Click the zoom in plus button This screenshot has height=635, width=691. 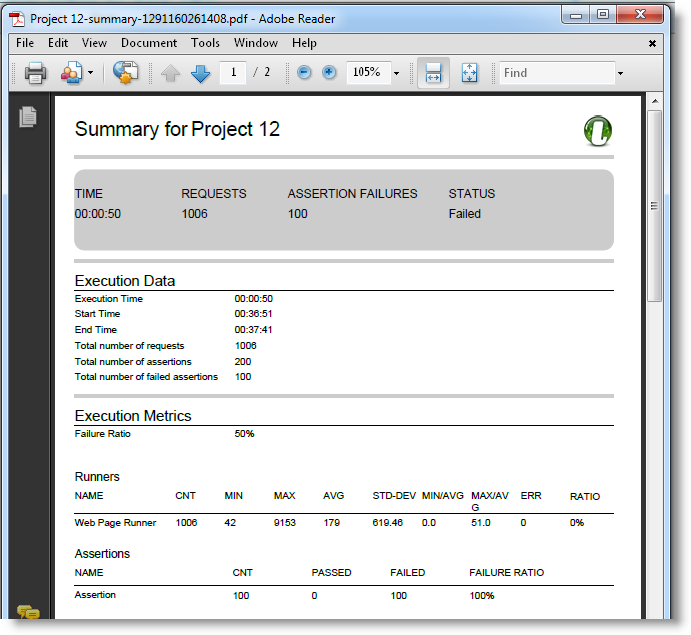[329, 72]
